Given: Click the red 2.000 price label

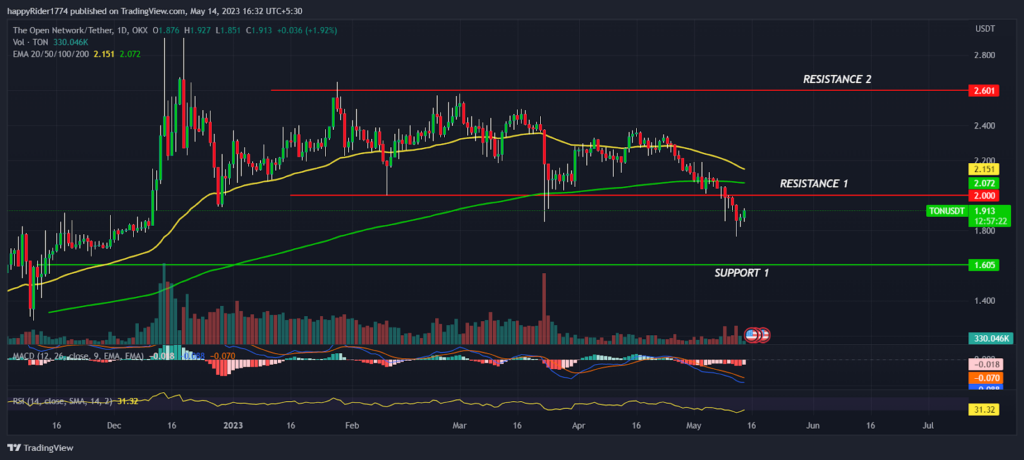Looking at the screenshot, I should click(985, 195).
